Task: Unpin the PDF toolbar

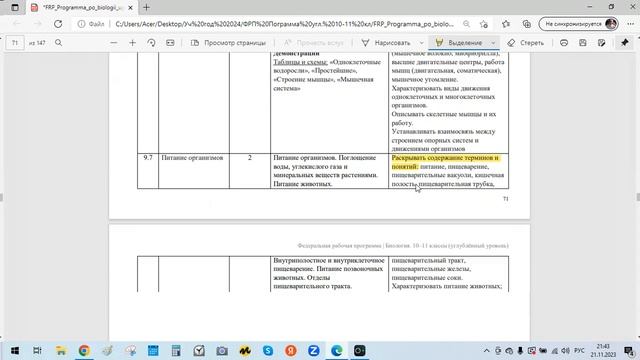Action: tap(624, 43)
